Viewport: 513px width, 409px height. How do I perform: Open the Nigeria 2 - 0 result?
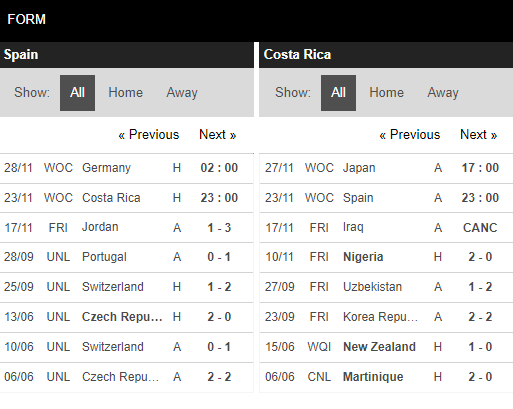pos(386,257)
